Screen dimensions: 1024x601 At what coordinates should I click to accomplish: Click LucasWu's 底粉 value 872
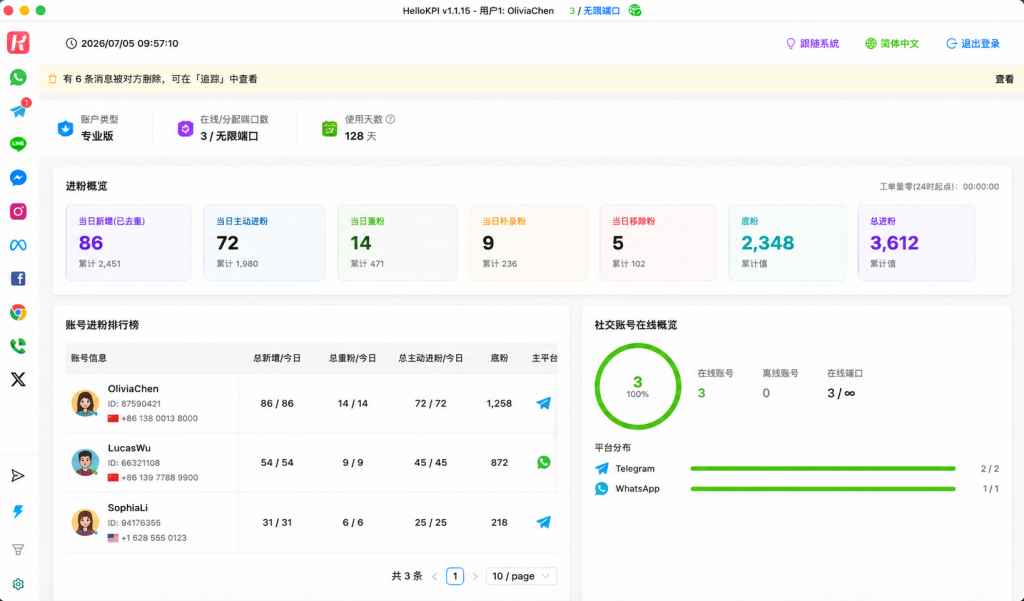pyautogui.click(x=500, y=463)
